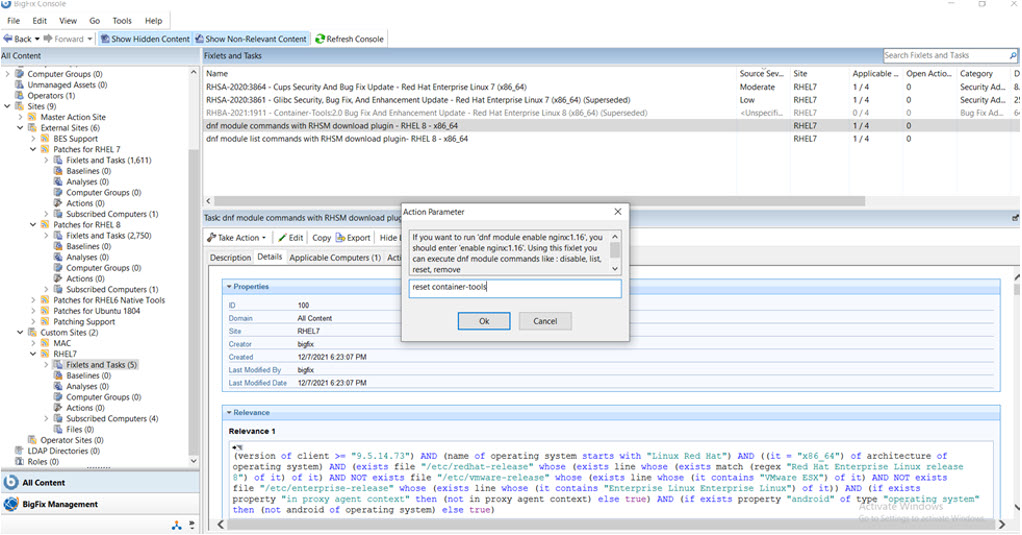Image resolution: width=1022 pixels, height=535 pixels.
Task: Click the Export icon in task toolbar
Action: click(x=340, y=238)
